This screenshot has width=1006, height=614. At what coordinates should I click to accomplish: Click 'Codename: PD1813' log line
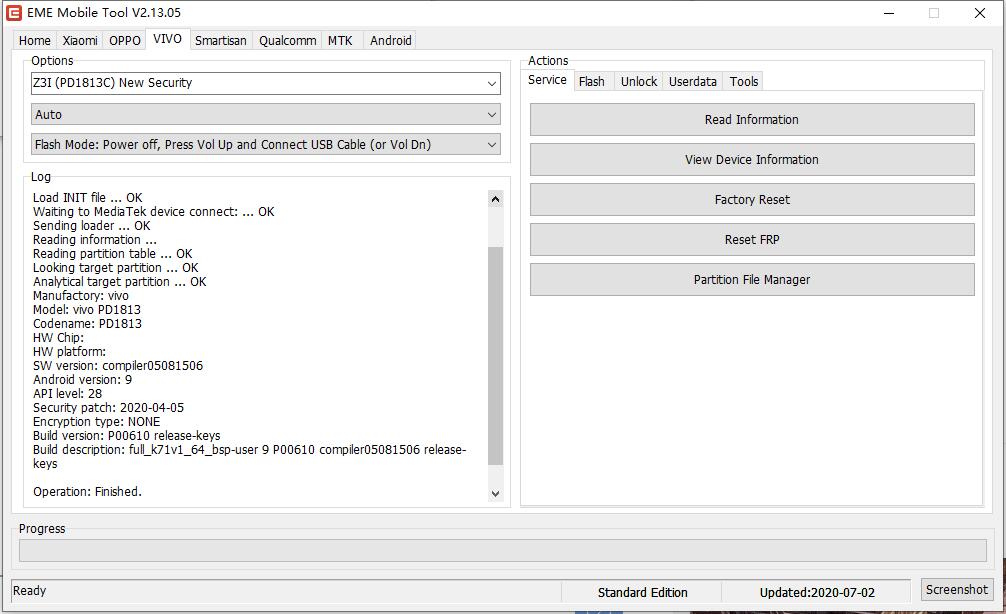click(x=87, y=324)
